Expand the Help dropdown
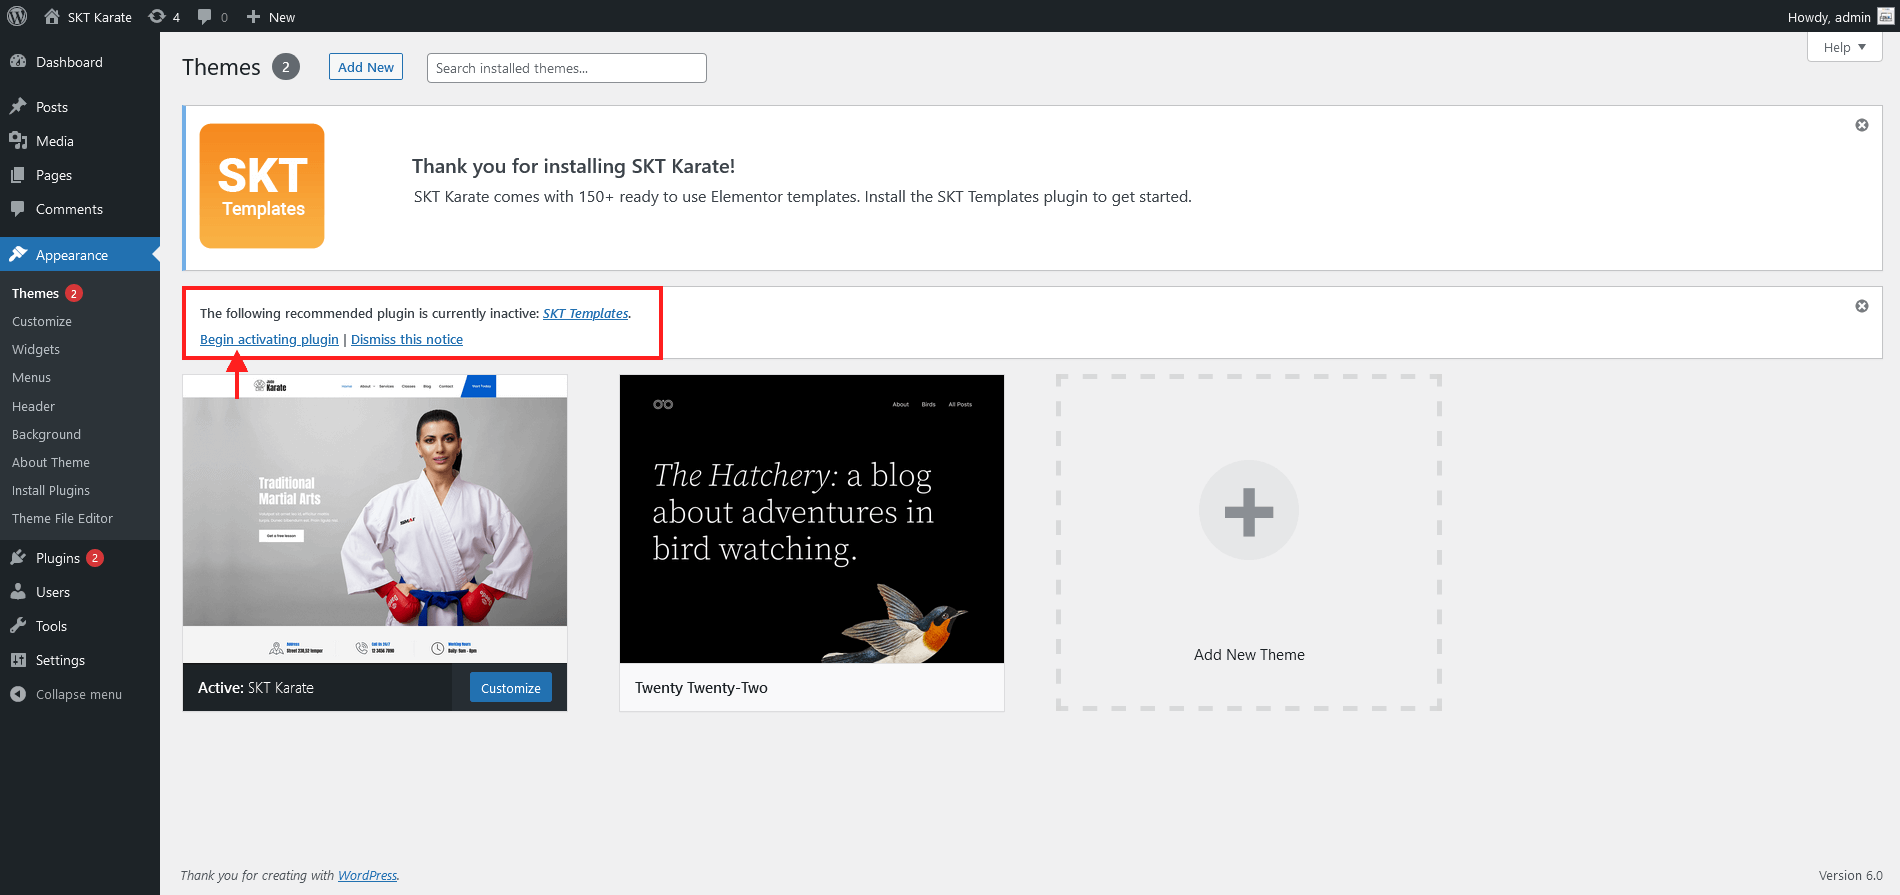Image resolution: width=1900 pixels, height=895 pixels. pyautogui.click(x=1845, y=47)
